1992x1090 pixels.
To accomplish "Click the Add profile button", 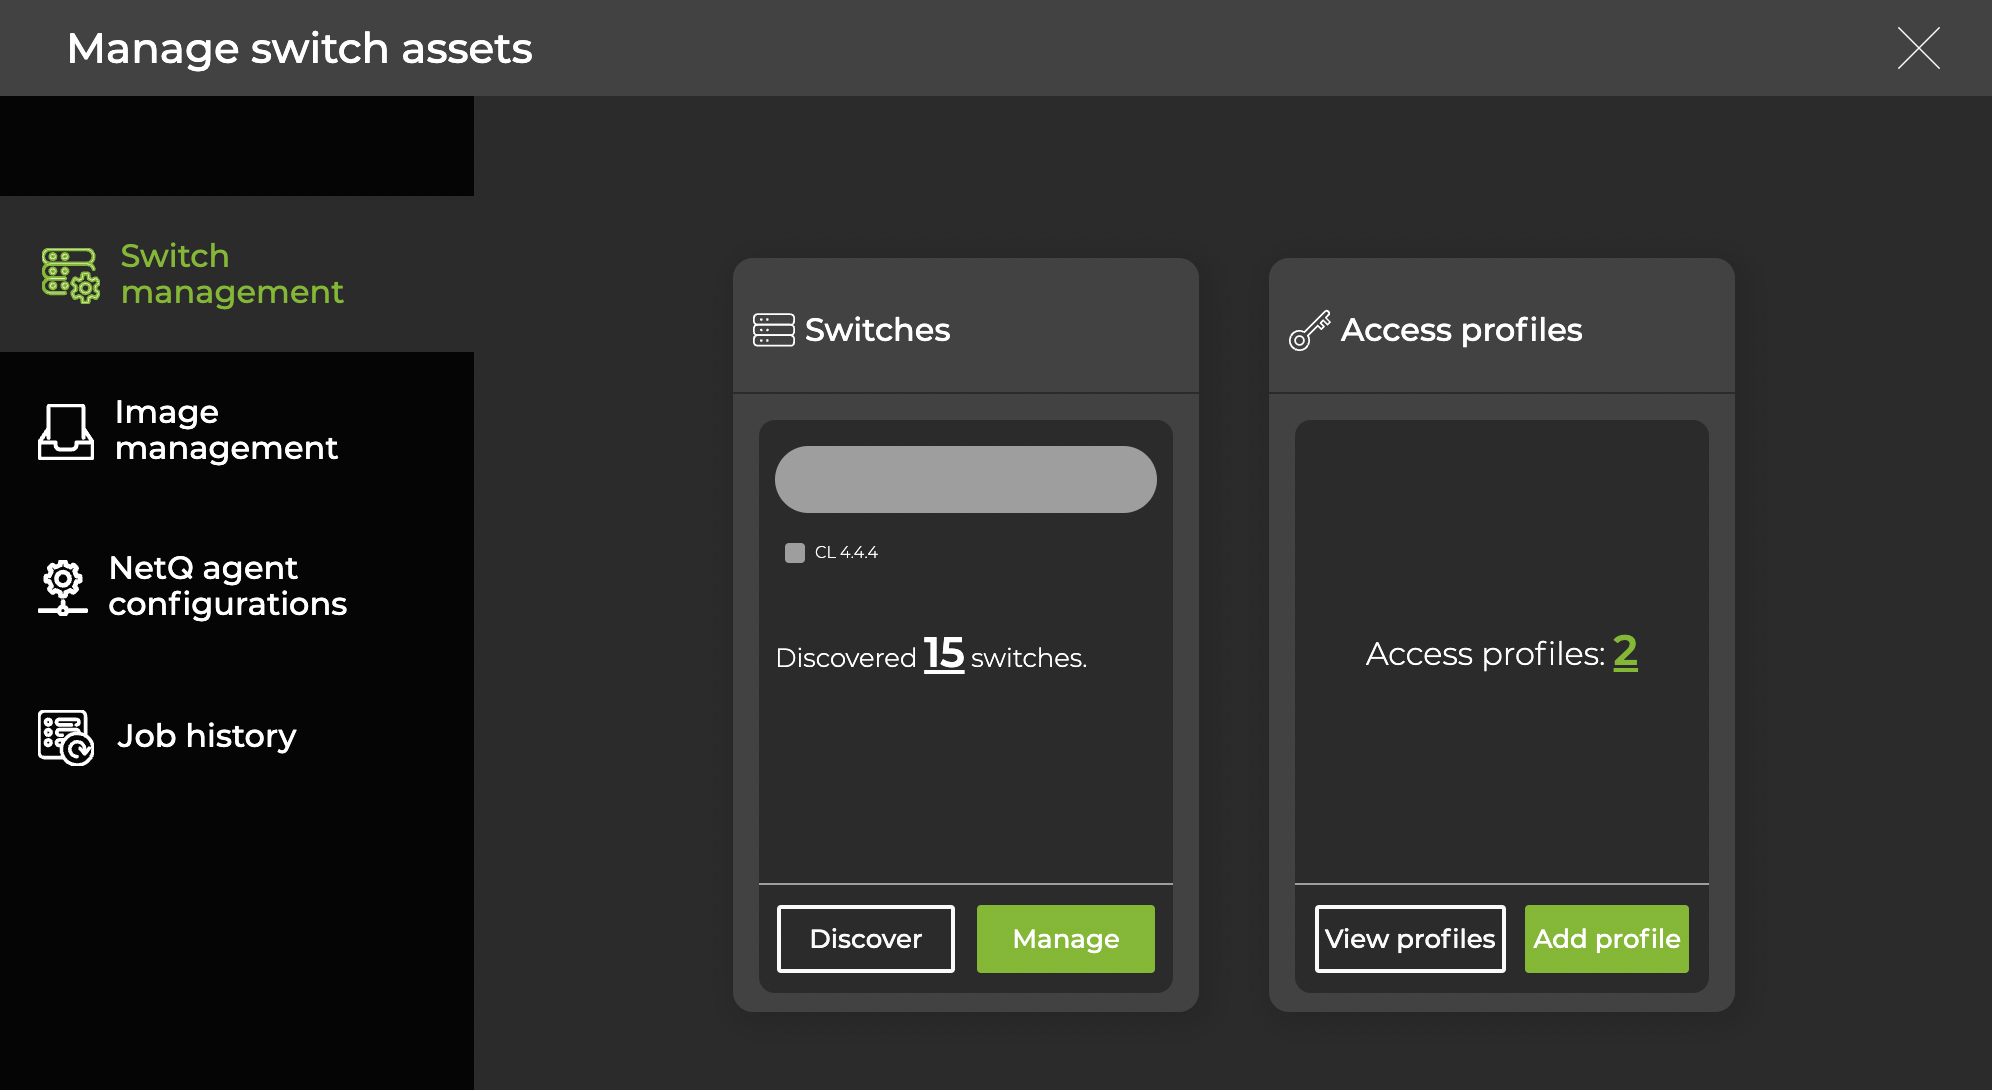I will (1606, 938).
